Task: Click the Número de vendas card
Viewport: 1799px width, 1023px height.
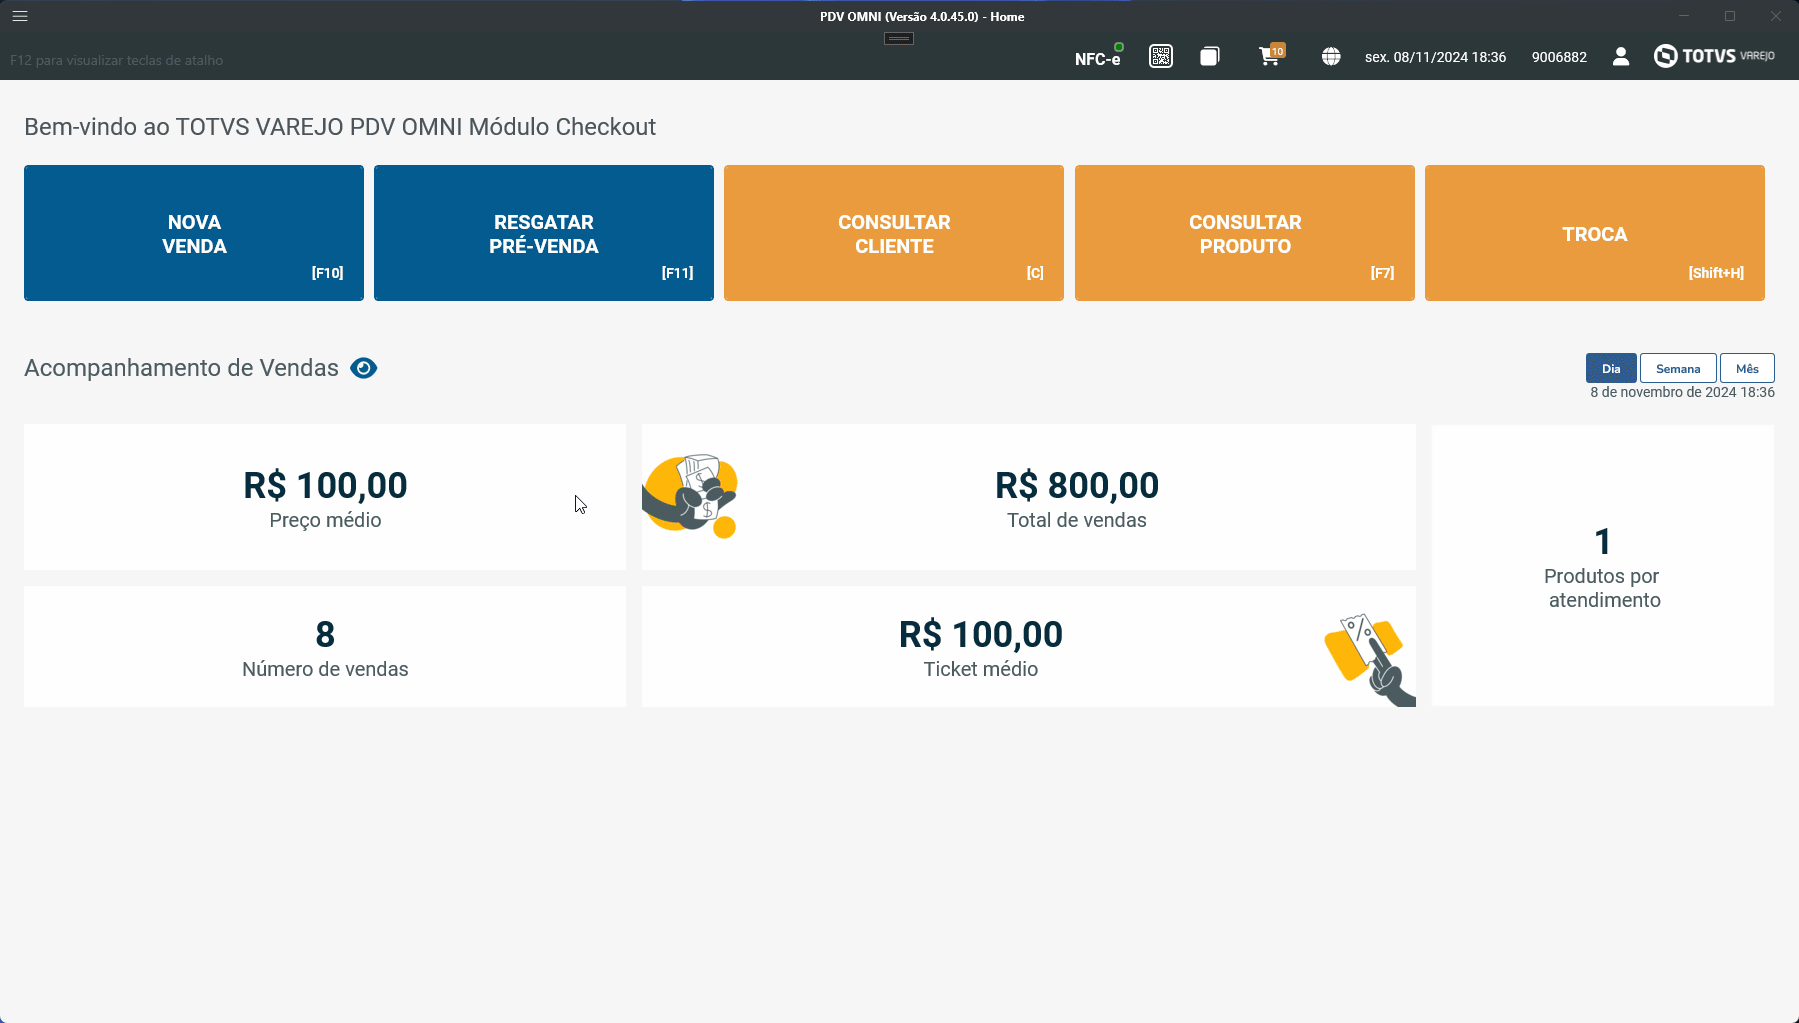Action: click(325, 646)
